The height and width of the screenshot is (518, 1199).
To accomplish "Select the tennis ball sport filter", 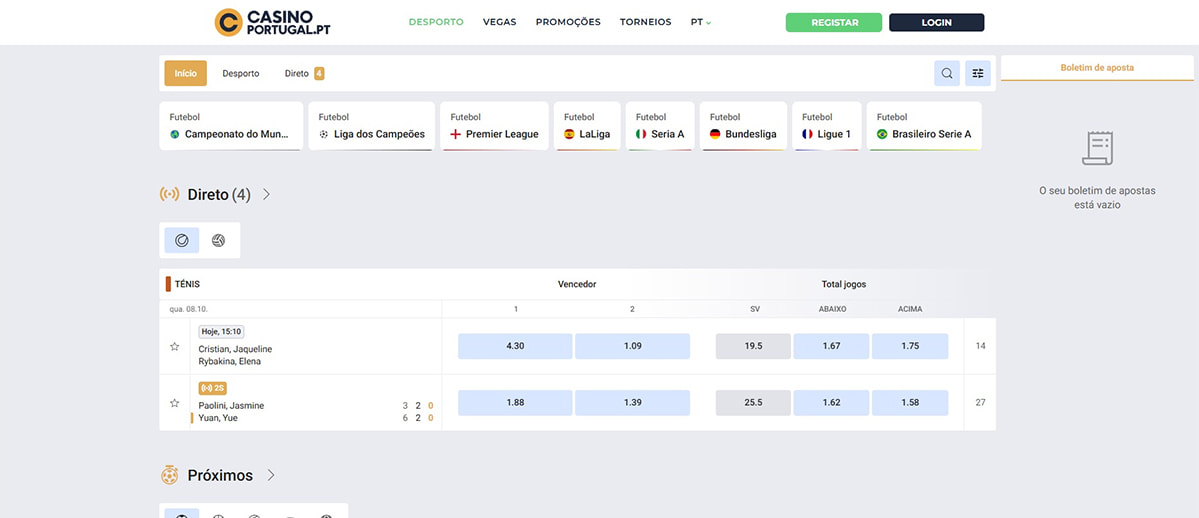I will [x=182, y=240].
